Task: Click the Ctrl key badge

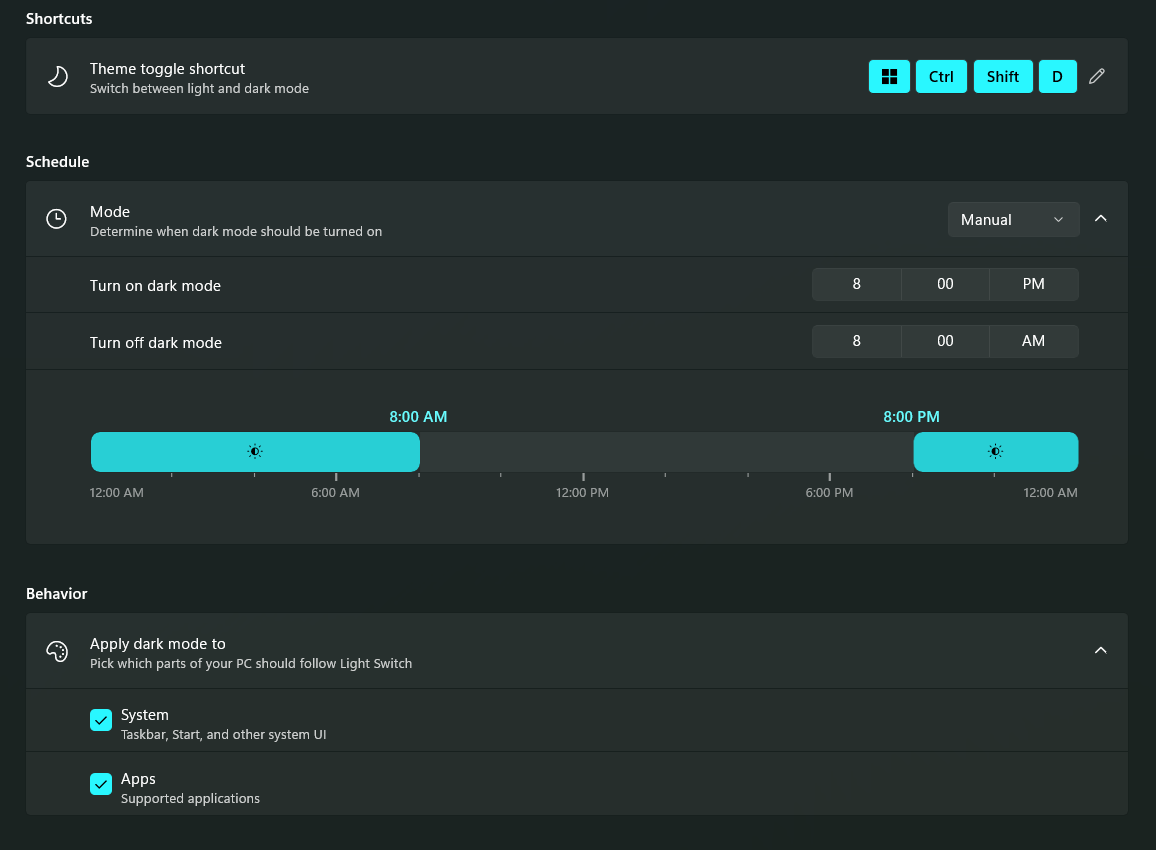Action: coord(941,77)
